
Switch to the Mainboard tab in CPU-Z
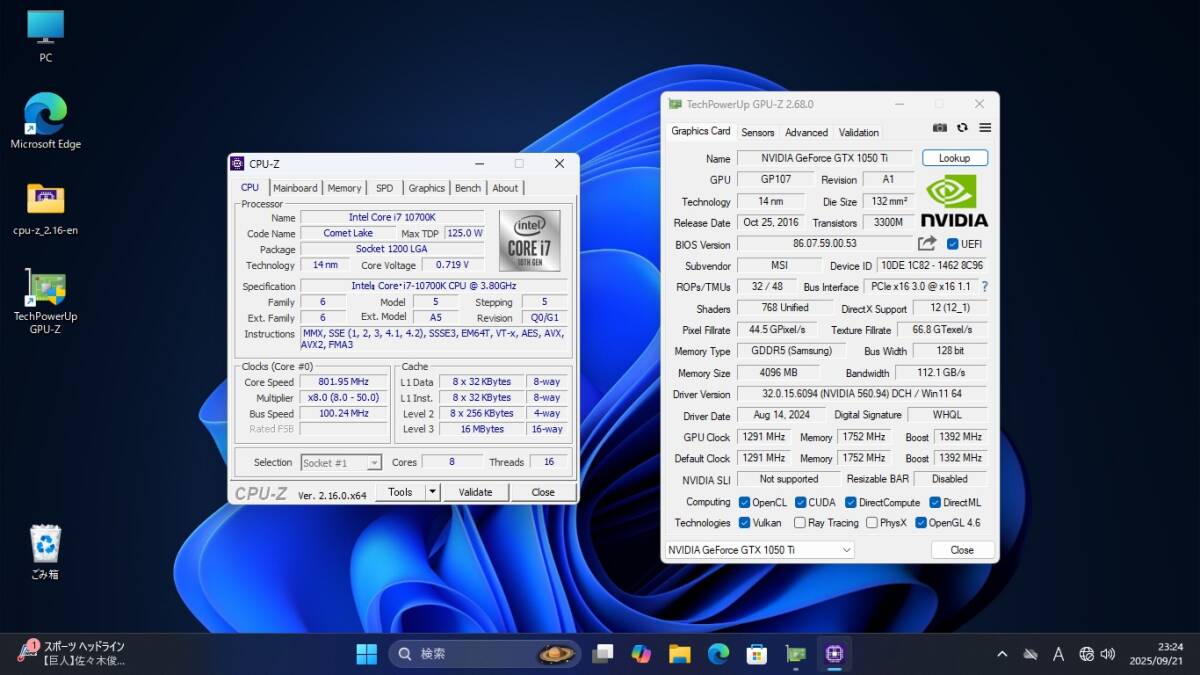coord(295,188)
